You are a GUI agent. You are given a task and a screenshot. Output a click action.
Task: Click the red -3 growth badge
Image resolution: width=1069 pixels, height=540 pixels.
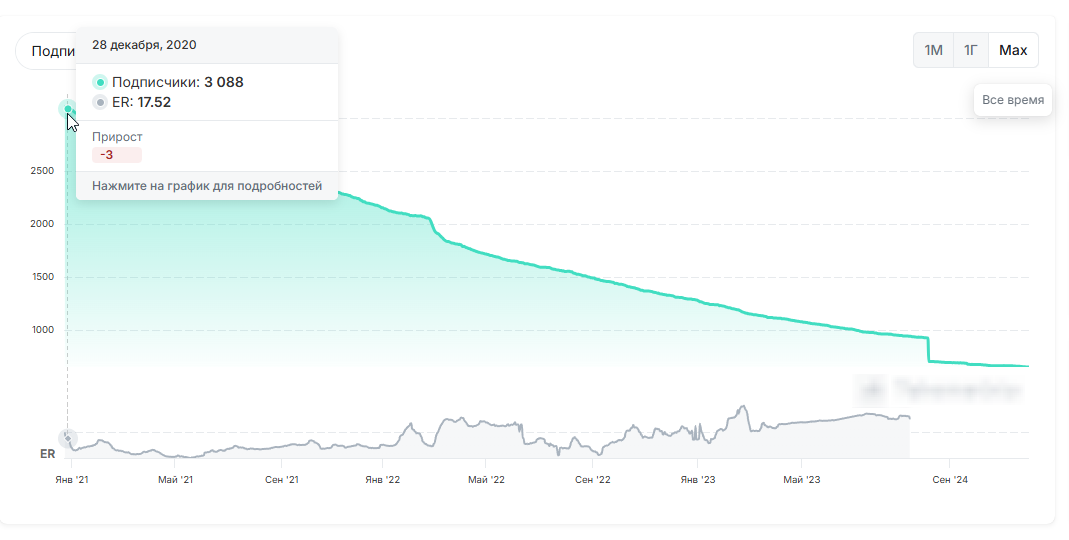107,155
